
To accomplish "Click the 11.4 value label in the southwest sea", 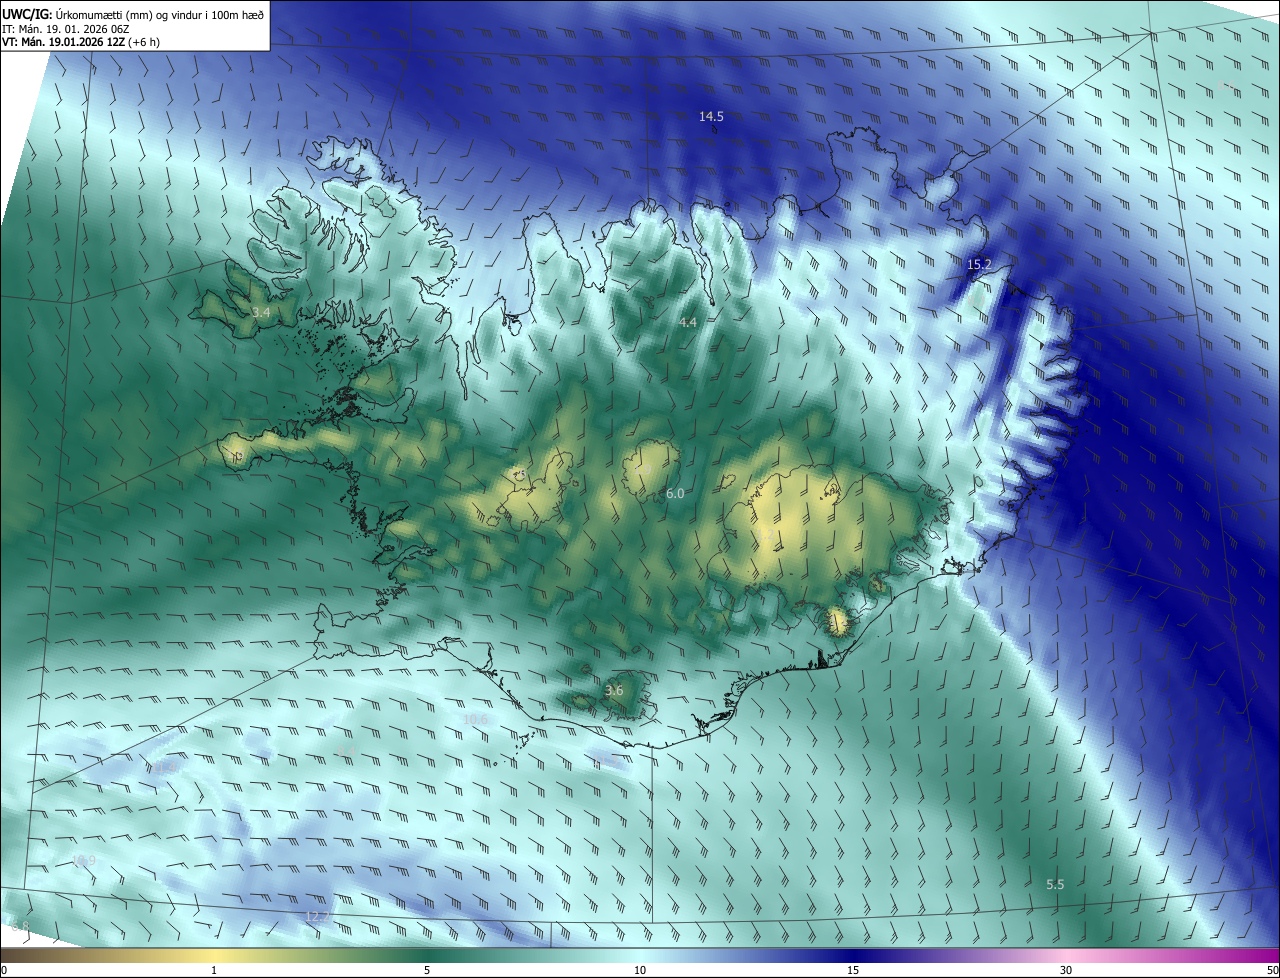I will 165,768.
